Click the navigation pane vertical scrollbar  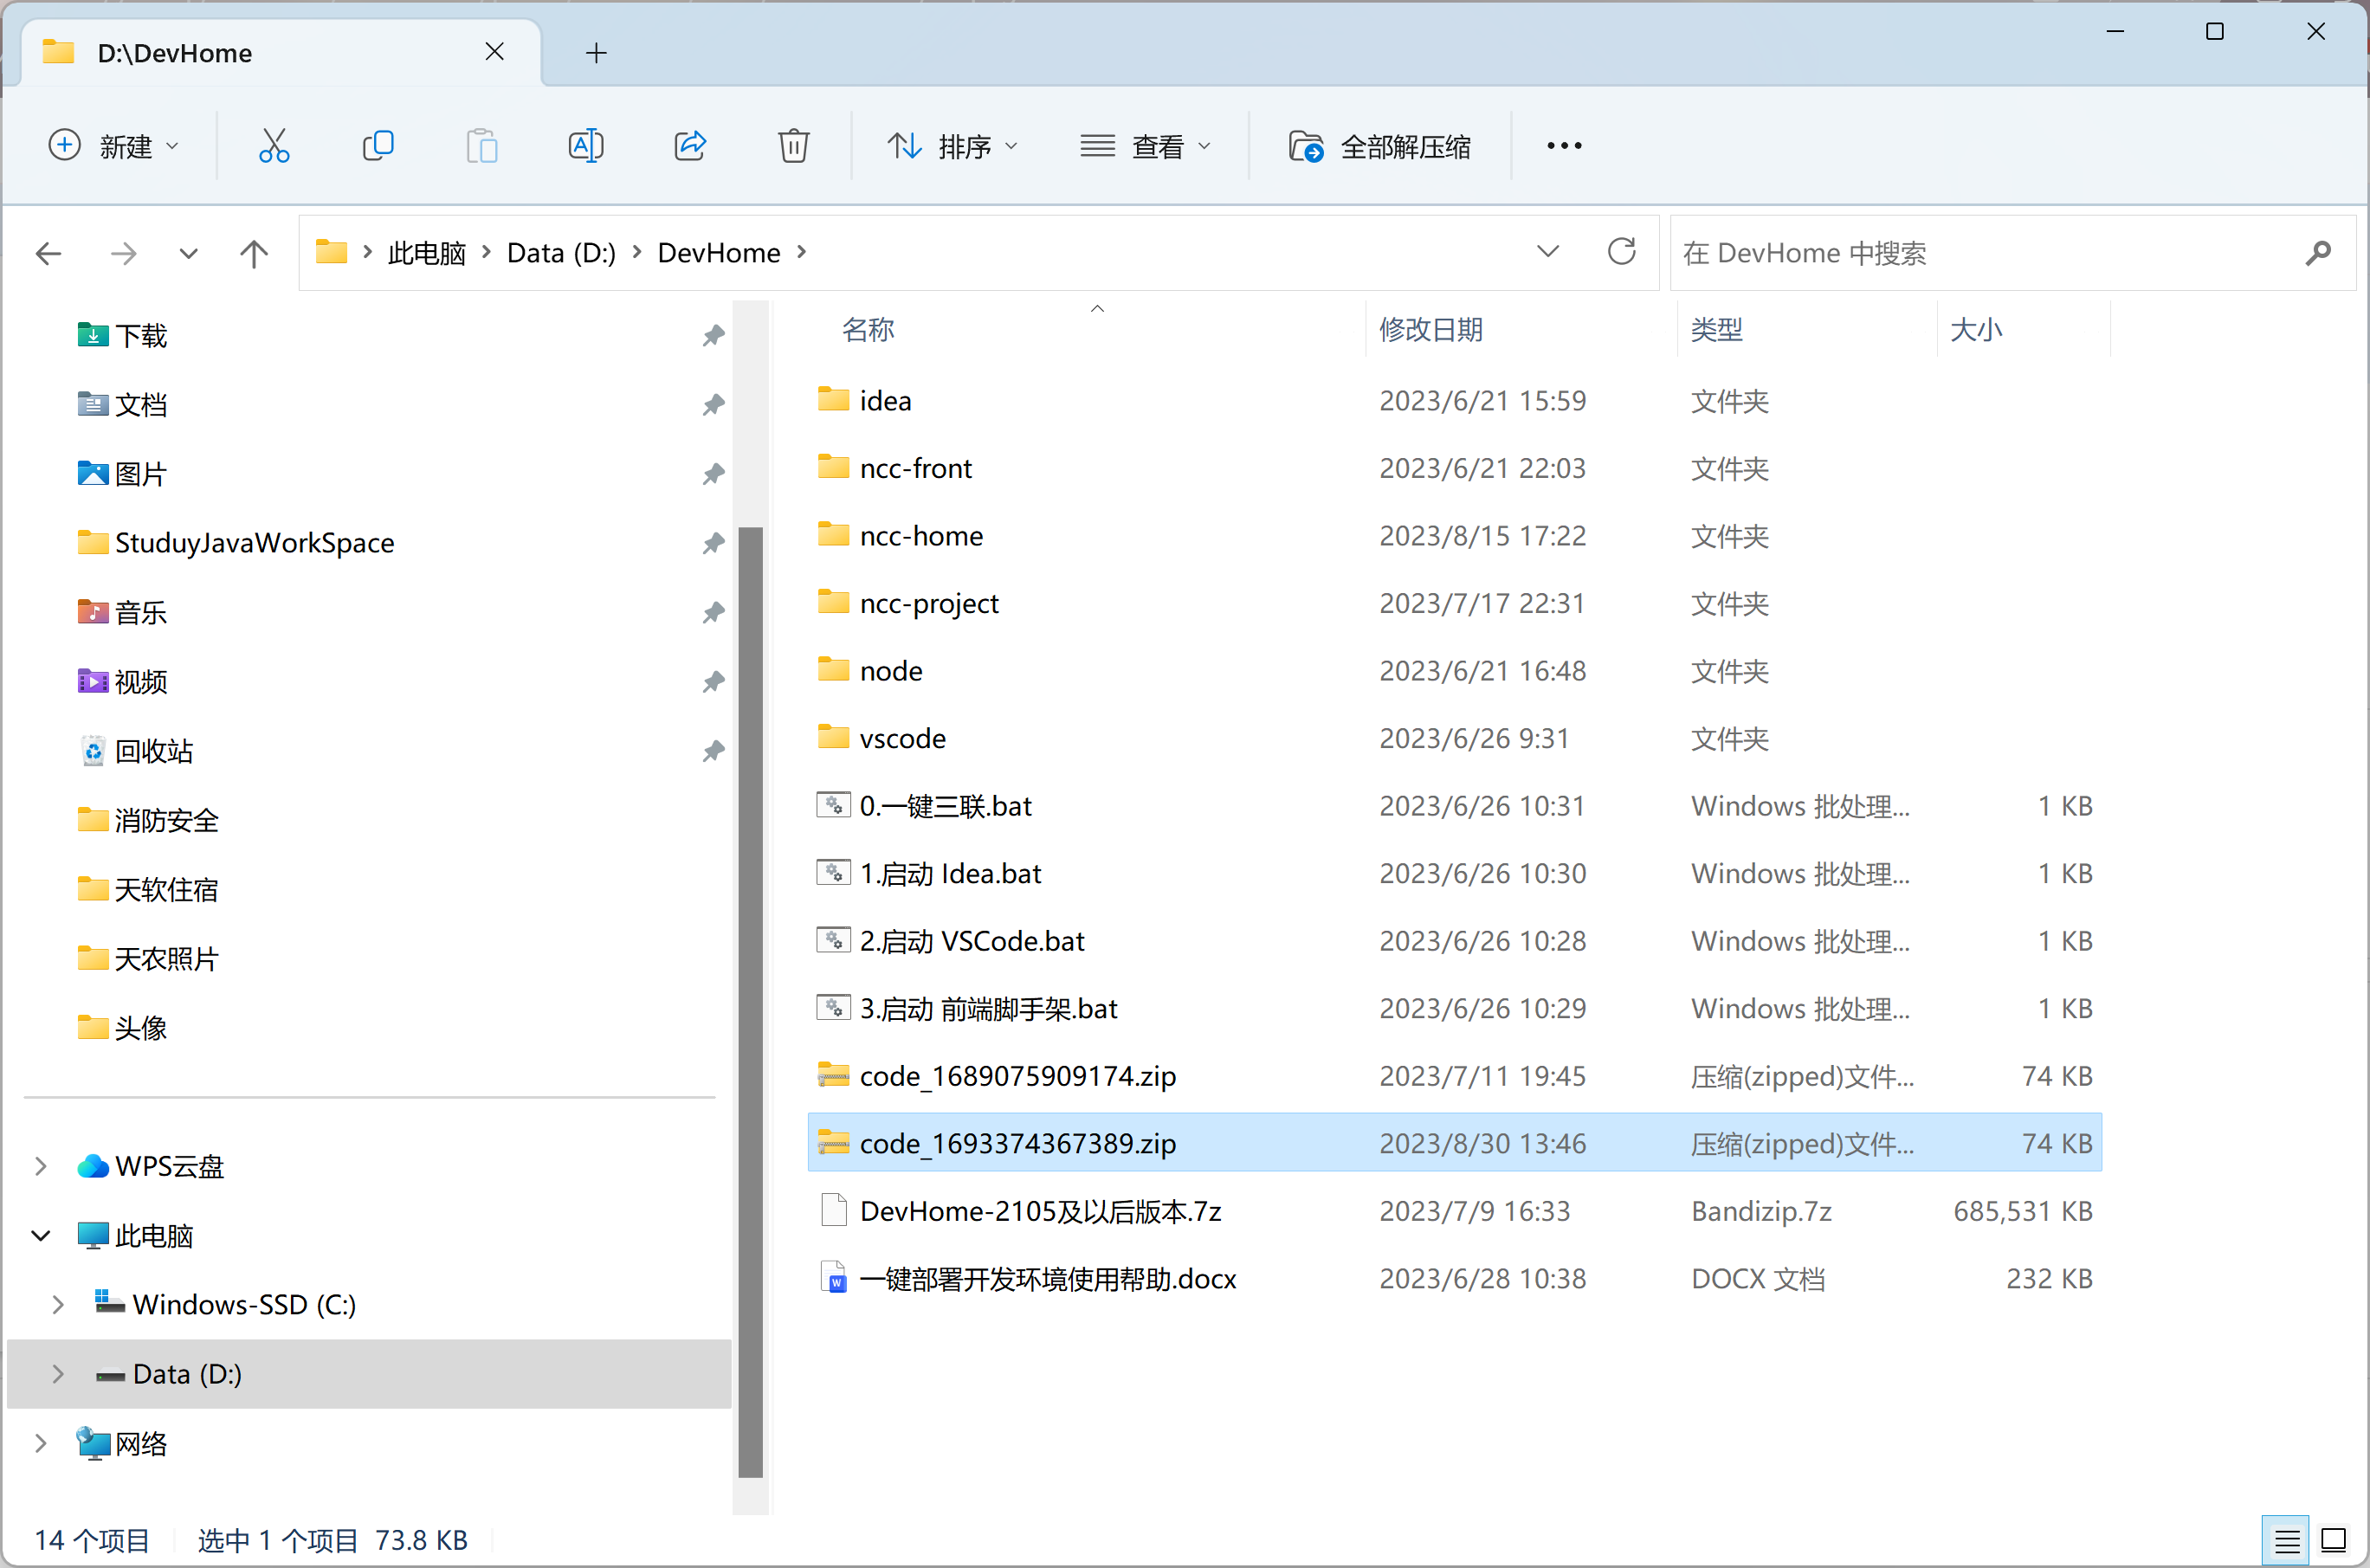[x=750, y=1000]
